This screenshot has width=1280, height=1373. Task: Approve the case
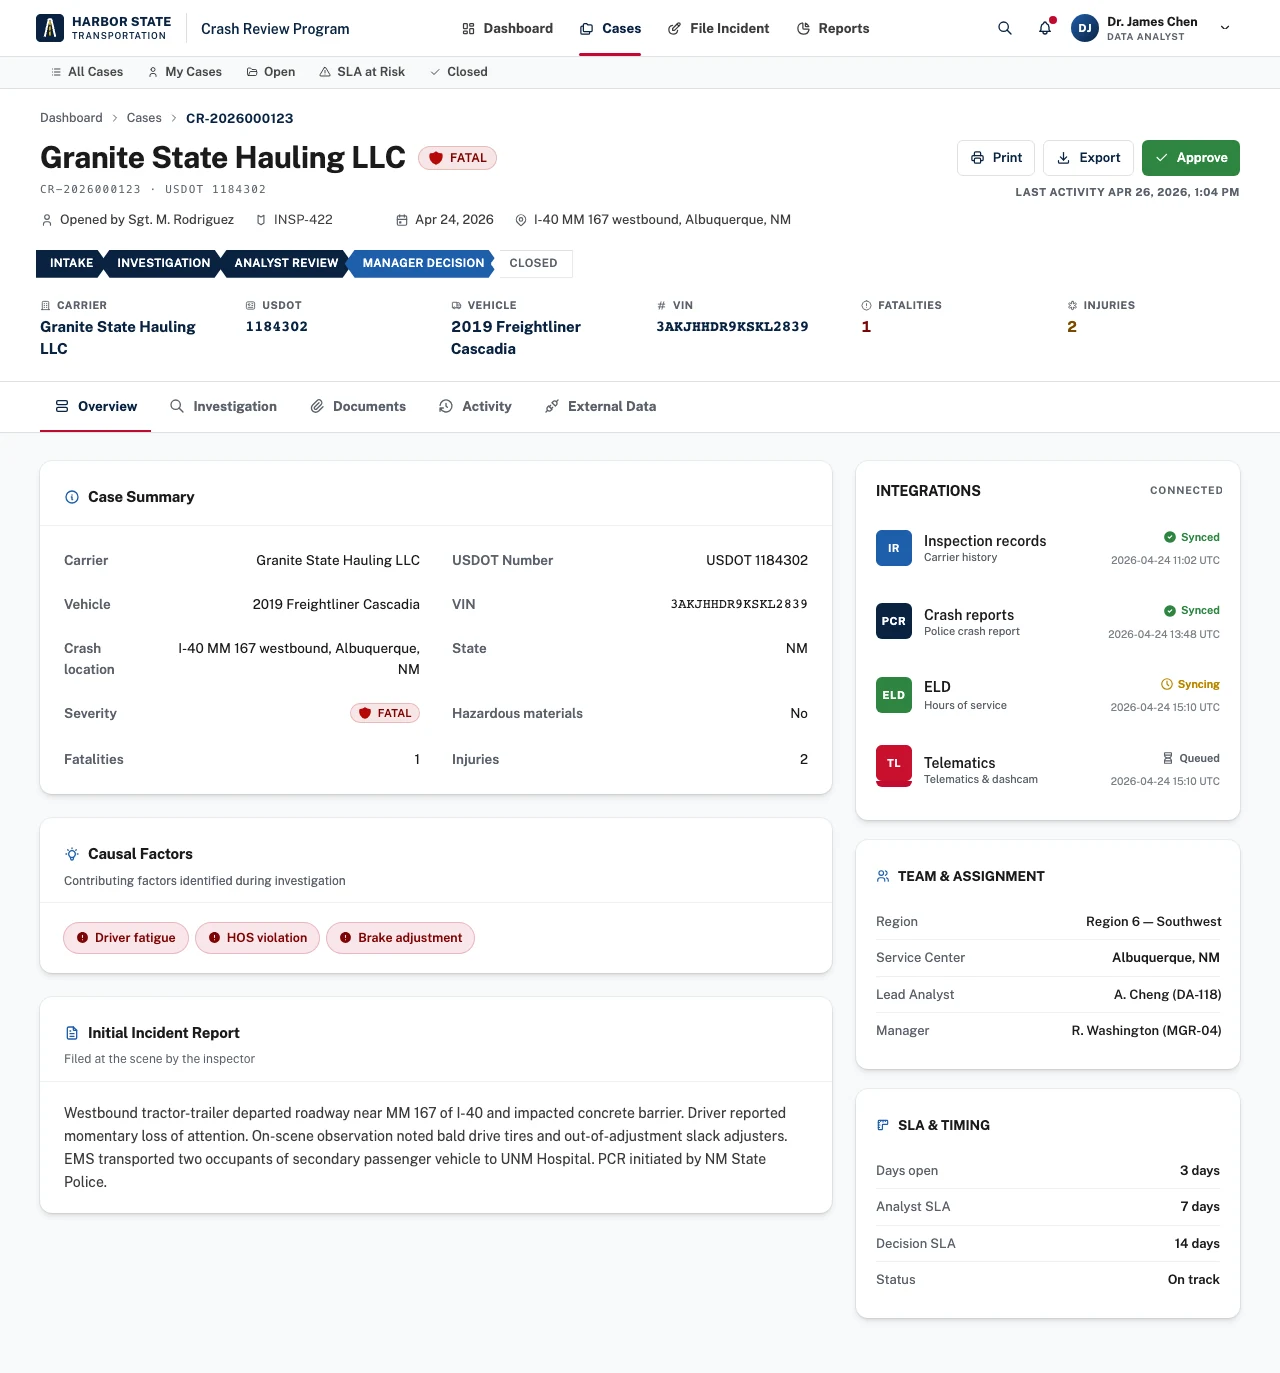coord(1191,158)
